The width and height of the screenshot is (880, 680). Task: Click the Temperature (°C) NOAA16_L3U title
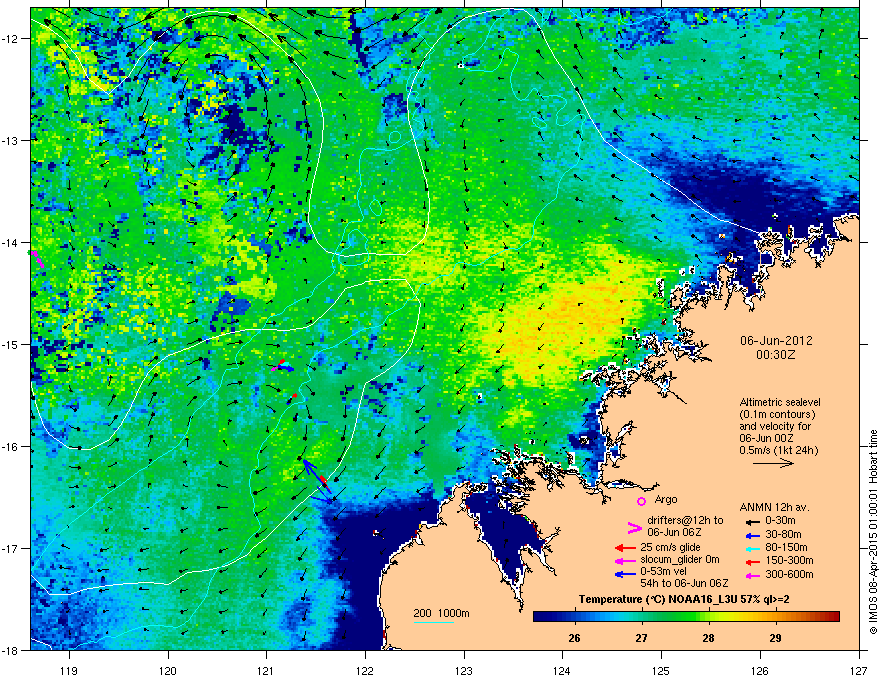click(684, 600)
